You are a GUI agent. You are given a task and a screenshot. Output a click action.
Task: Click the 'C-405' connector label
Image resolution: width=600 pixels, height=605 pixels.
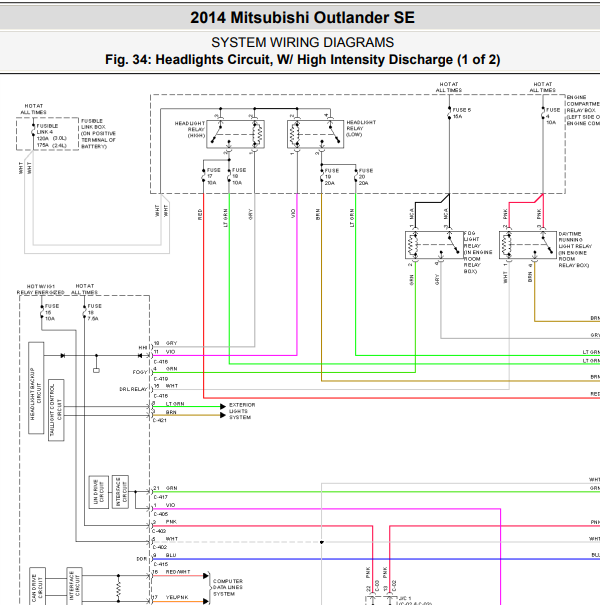click(x=161, y=514)
